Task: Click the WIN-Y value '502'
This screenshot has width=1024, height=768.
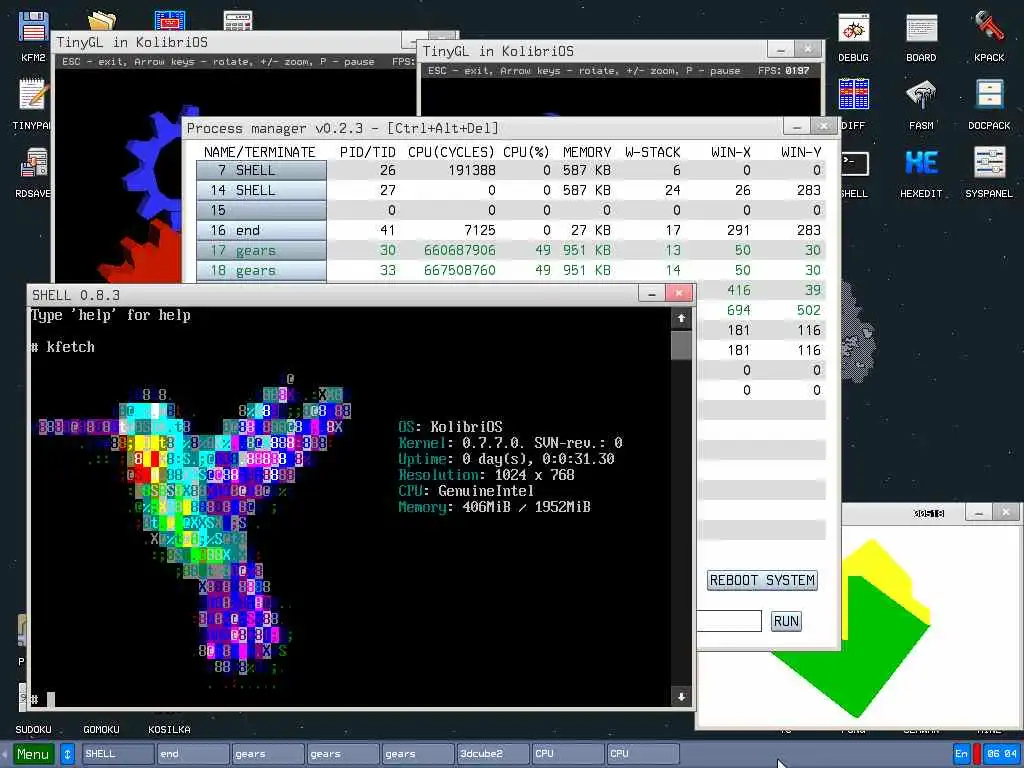Action: (808, 310)
